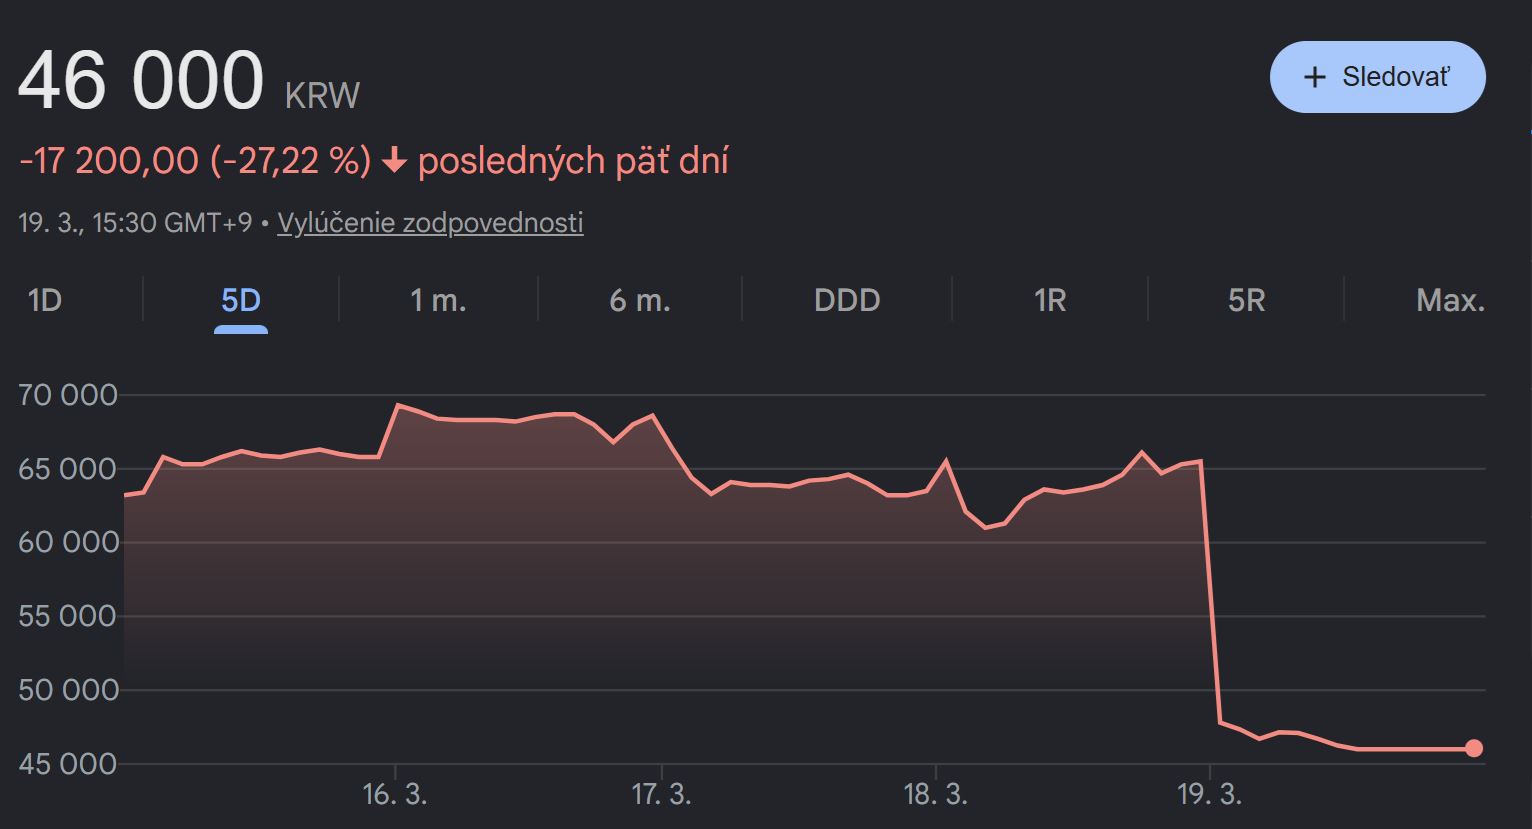
Task: Switch to the 1D time range tab
Action: point(45,300)
